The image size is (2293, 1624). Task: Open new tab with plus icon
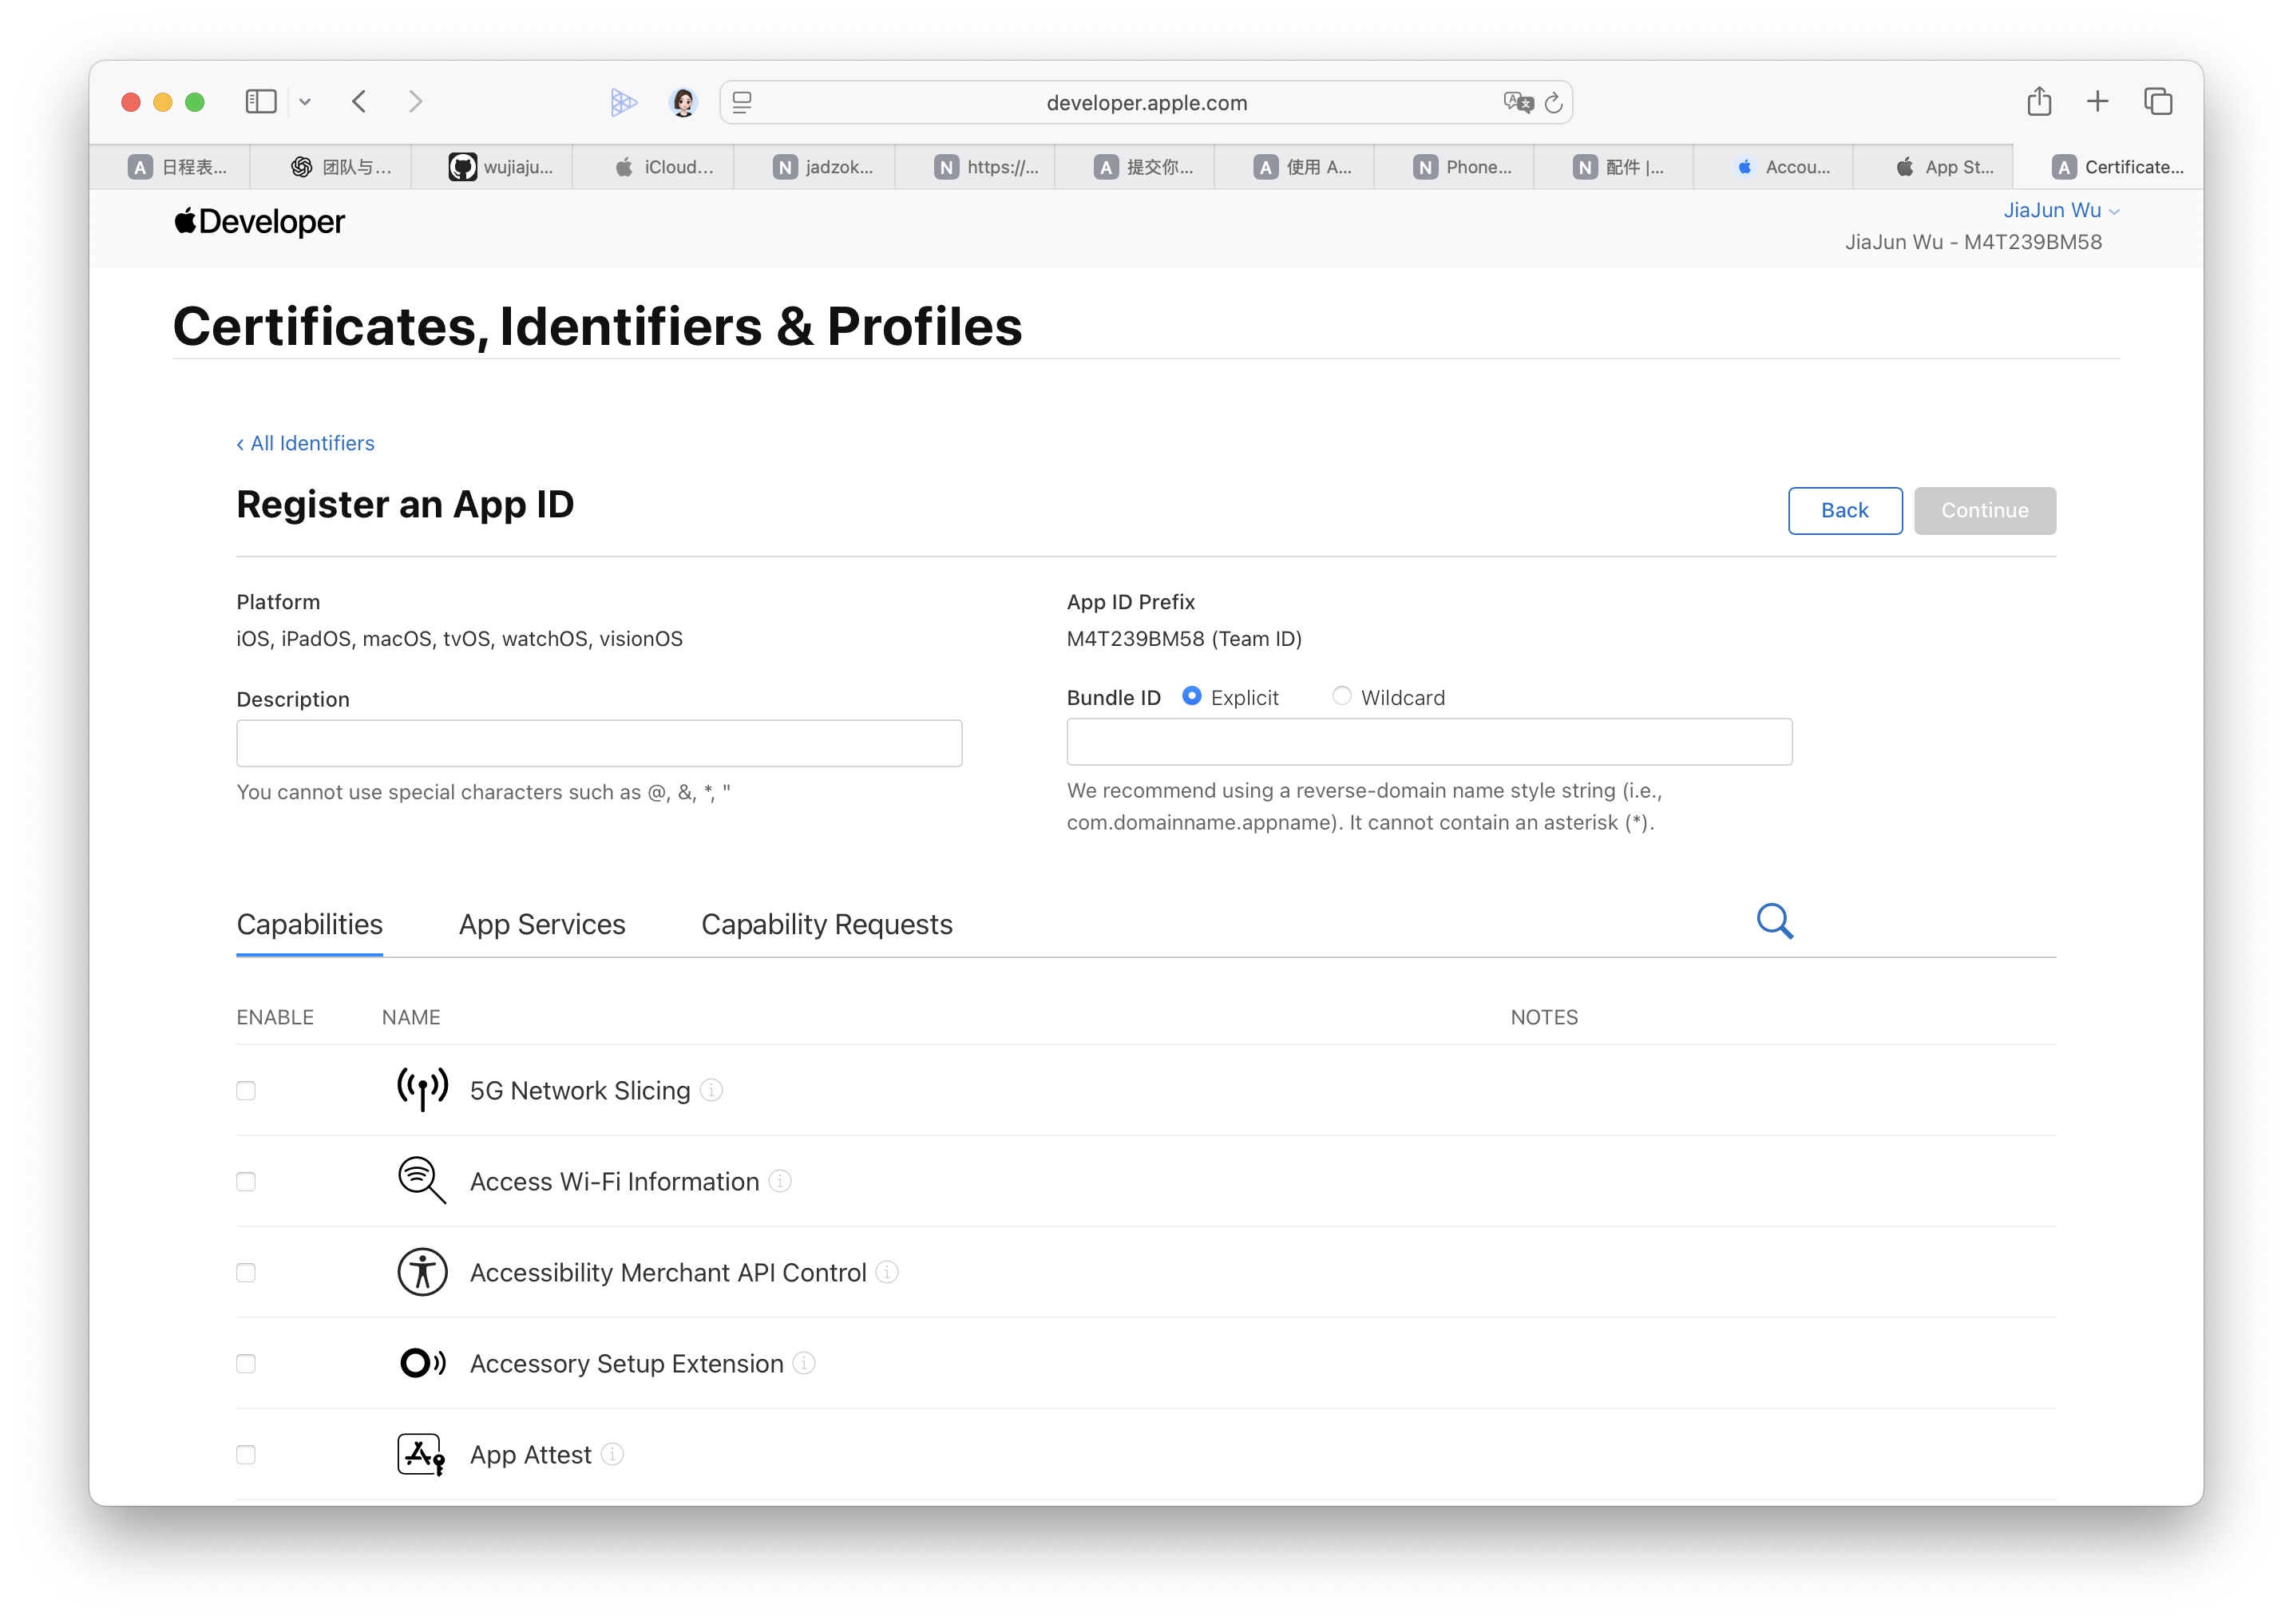2097,101
